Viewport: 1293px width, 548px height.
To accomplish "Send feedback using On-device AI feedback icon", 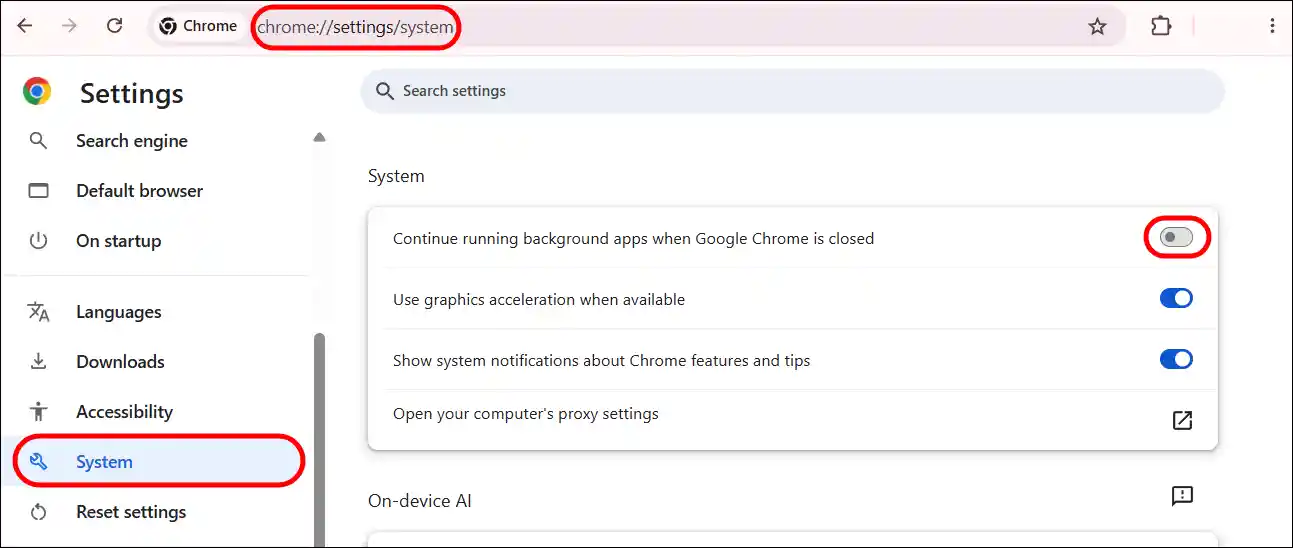I will tap(1182, 496).
